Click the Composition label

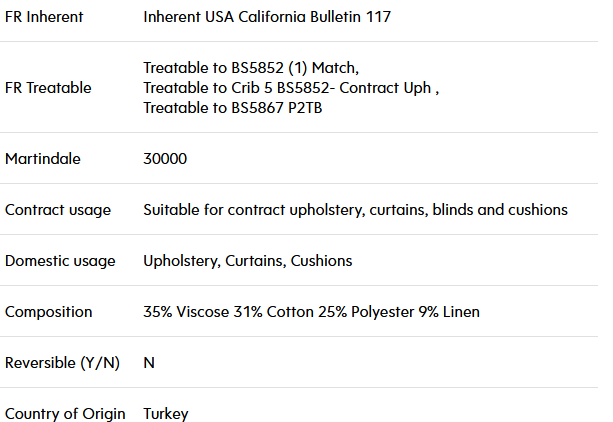48,312
